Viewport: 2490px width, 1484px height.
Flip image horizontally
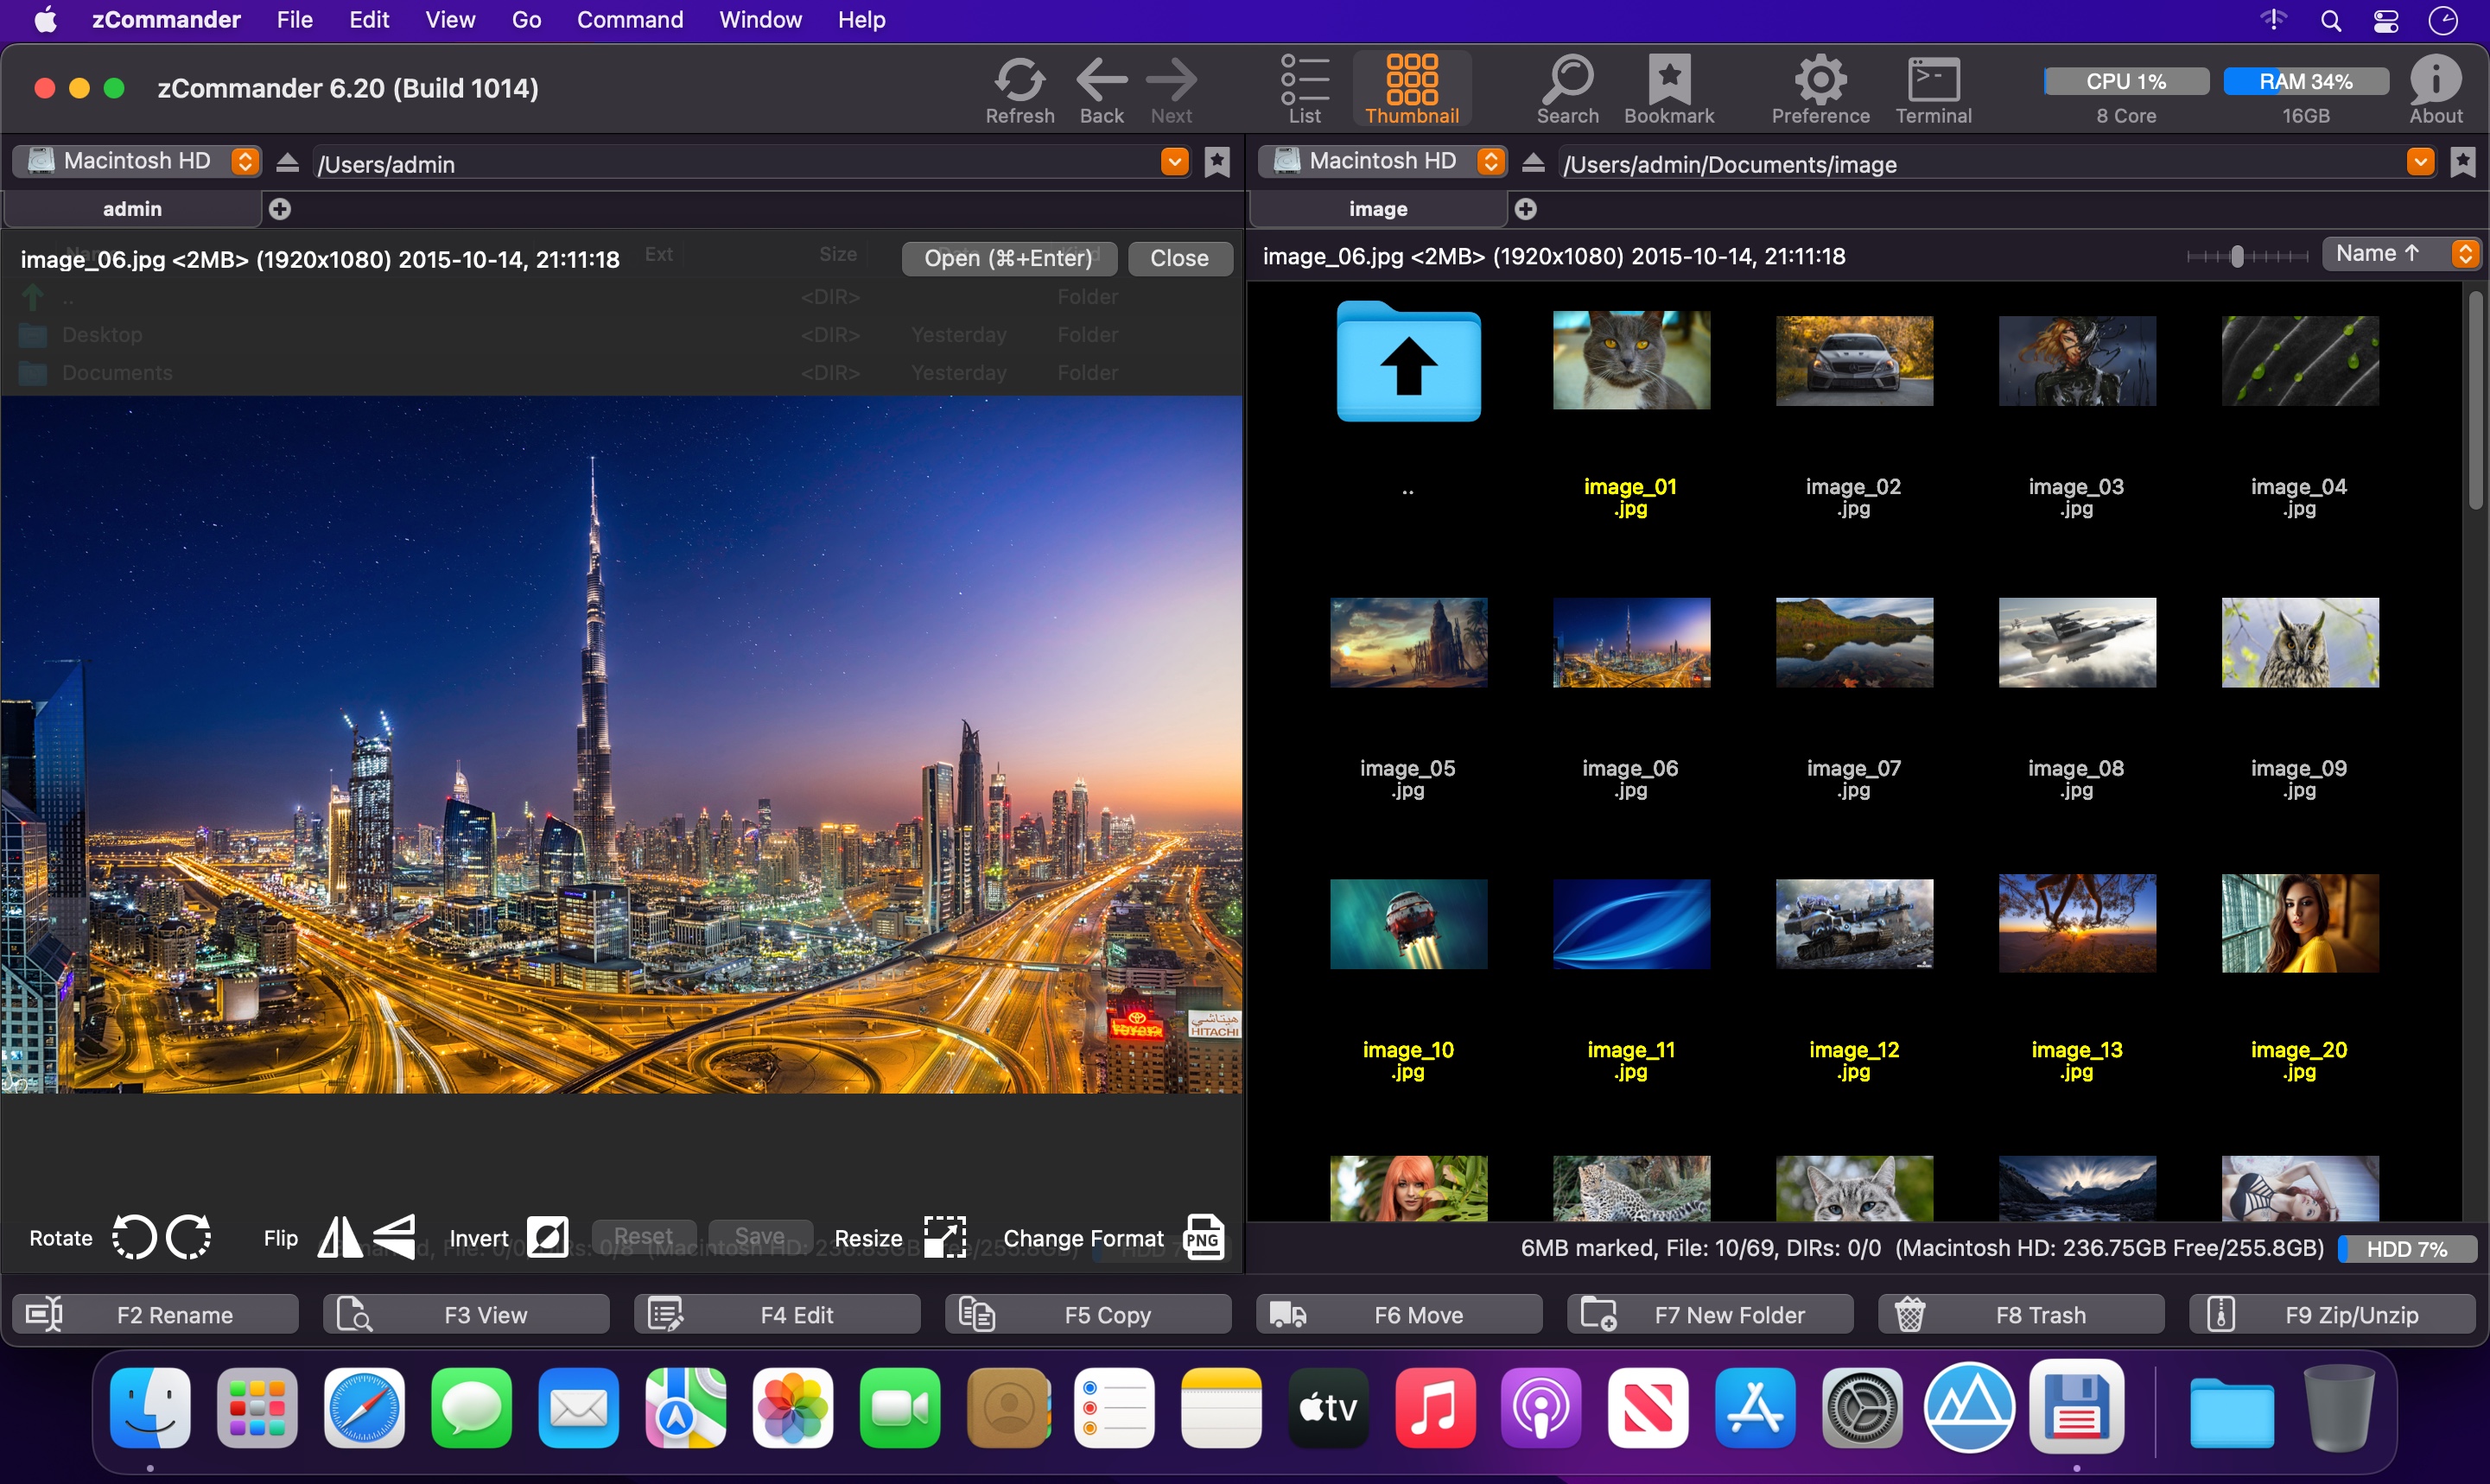[x=340, y=1238]
